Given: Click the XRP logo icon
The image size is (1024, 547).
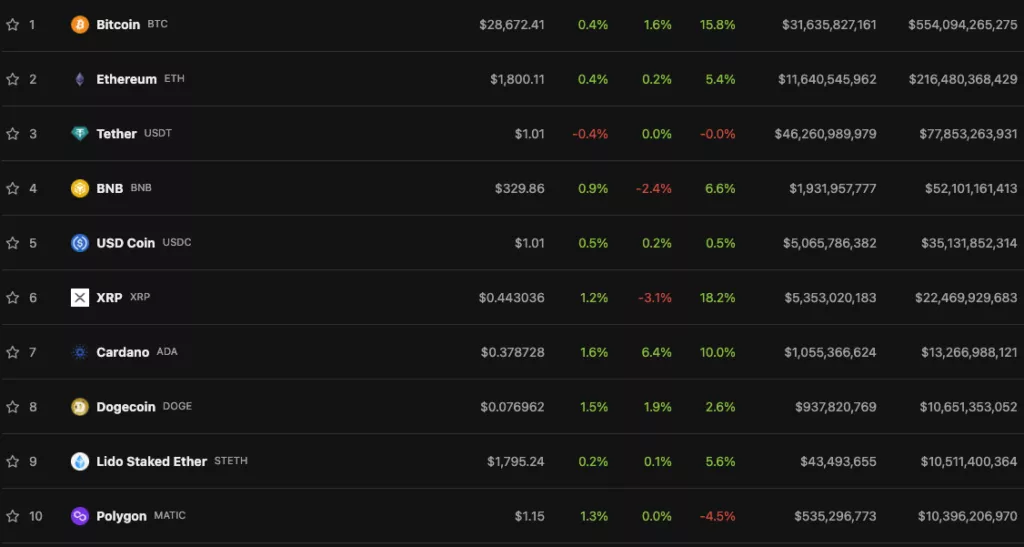Looking at the screenshot, I should [80, 297].
